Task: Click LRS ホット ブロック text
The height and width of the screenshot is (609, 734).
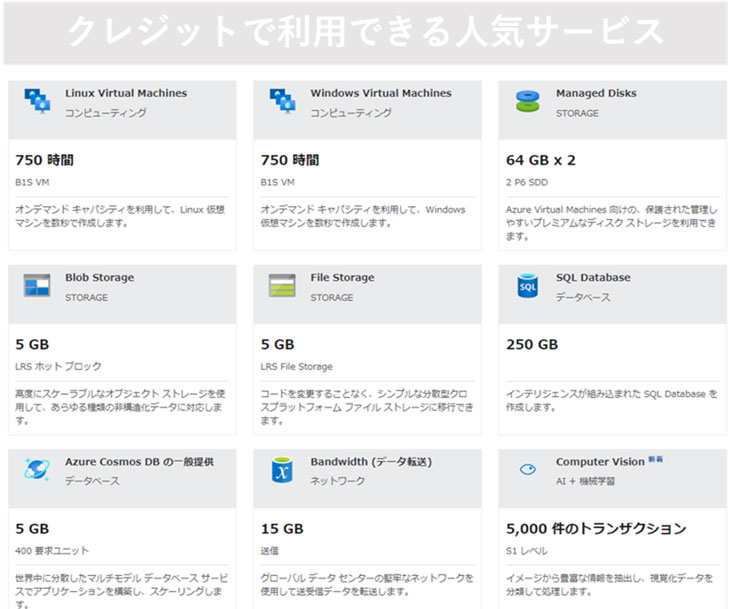Action: tap(58, 367)
